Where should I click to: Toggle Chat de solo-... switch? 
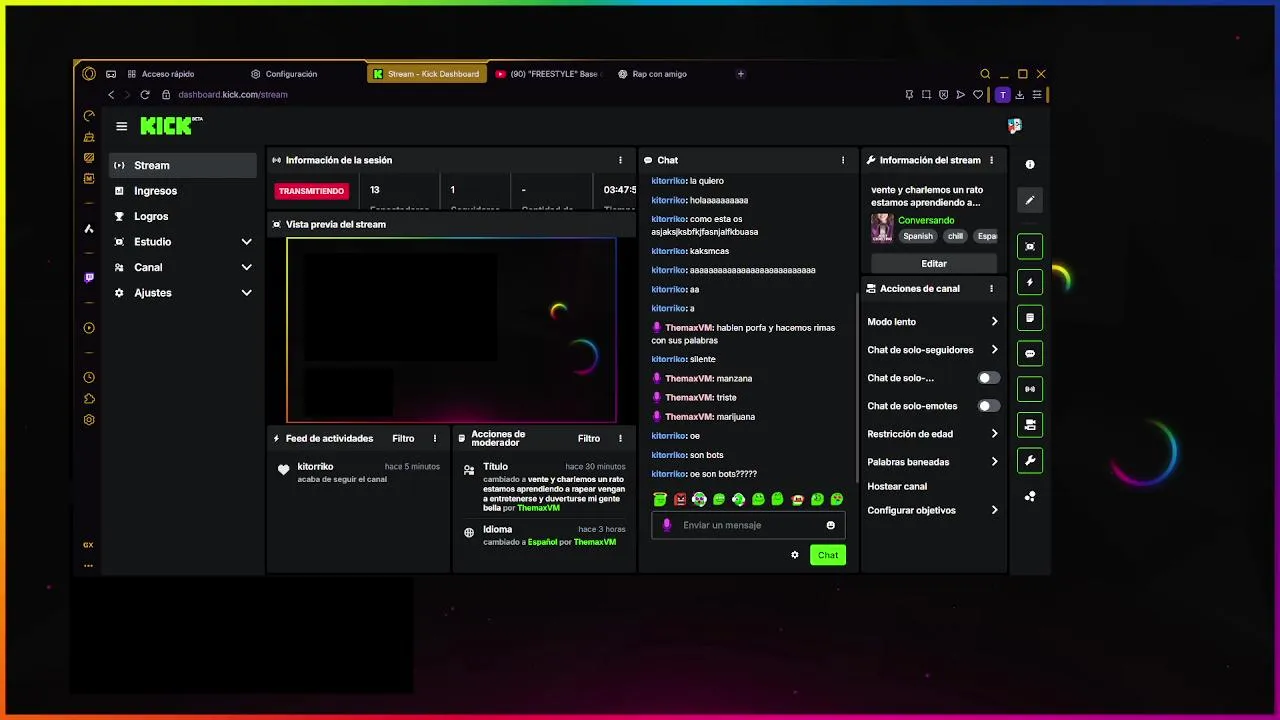tap(988, 378)
